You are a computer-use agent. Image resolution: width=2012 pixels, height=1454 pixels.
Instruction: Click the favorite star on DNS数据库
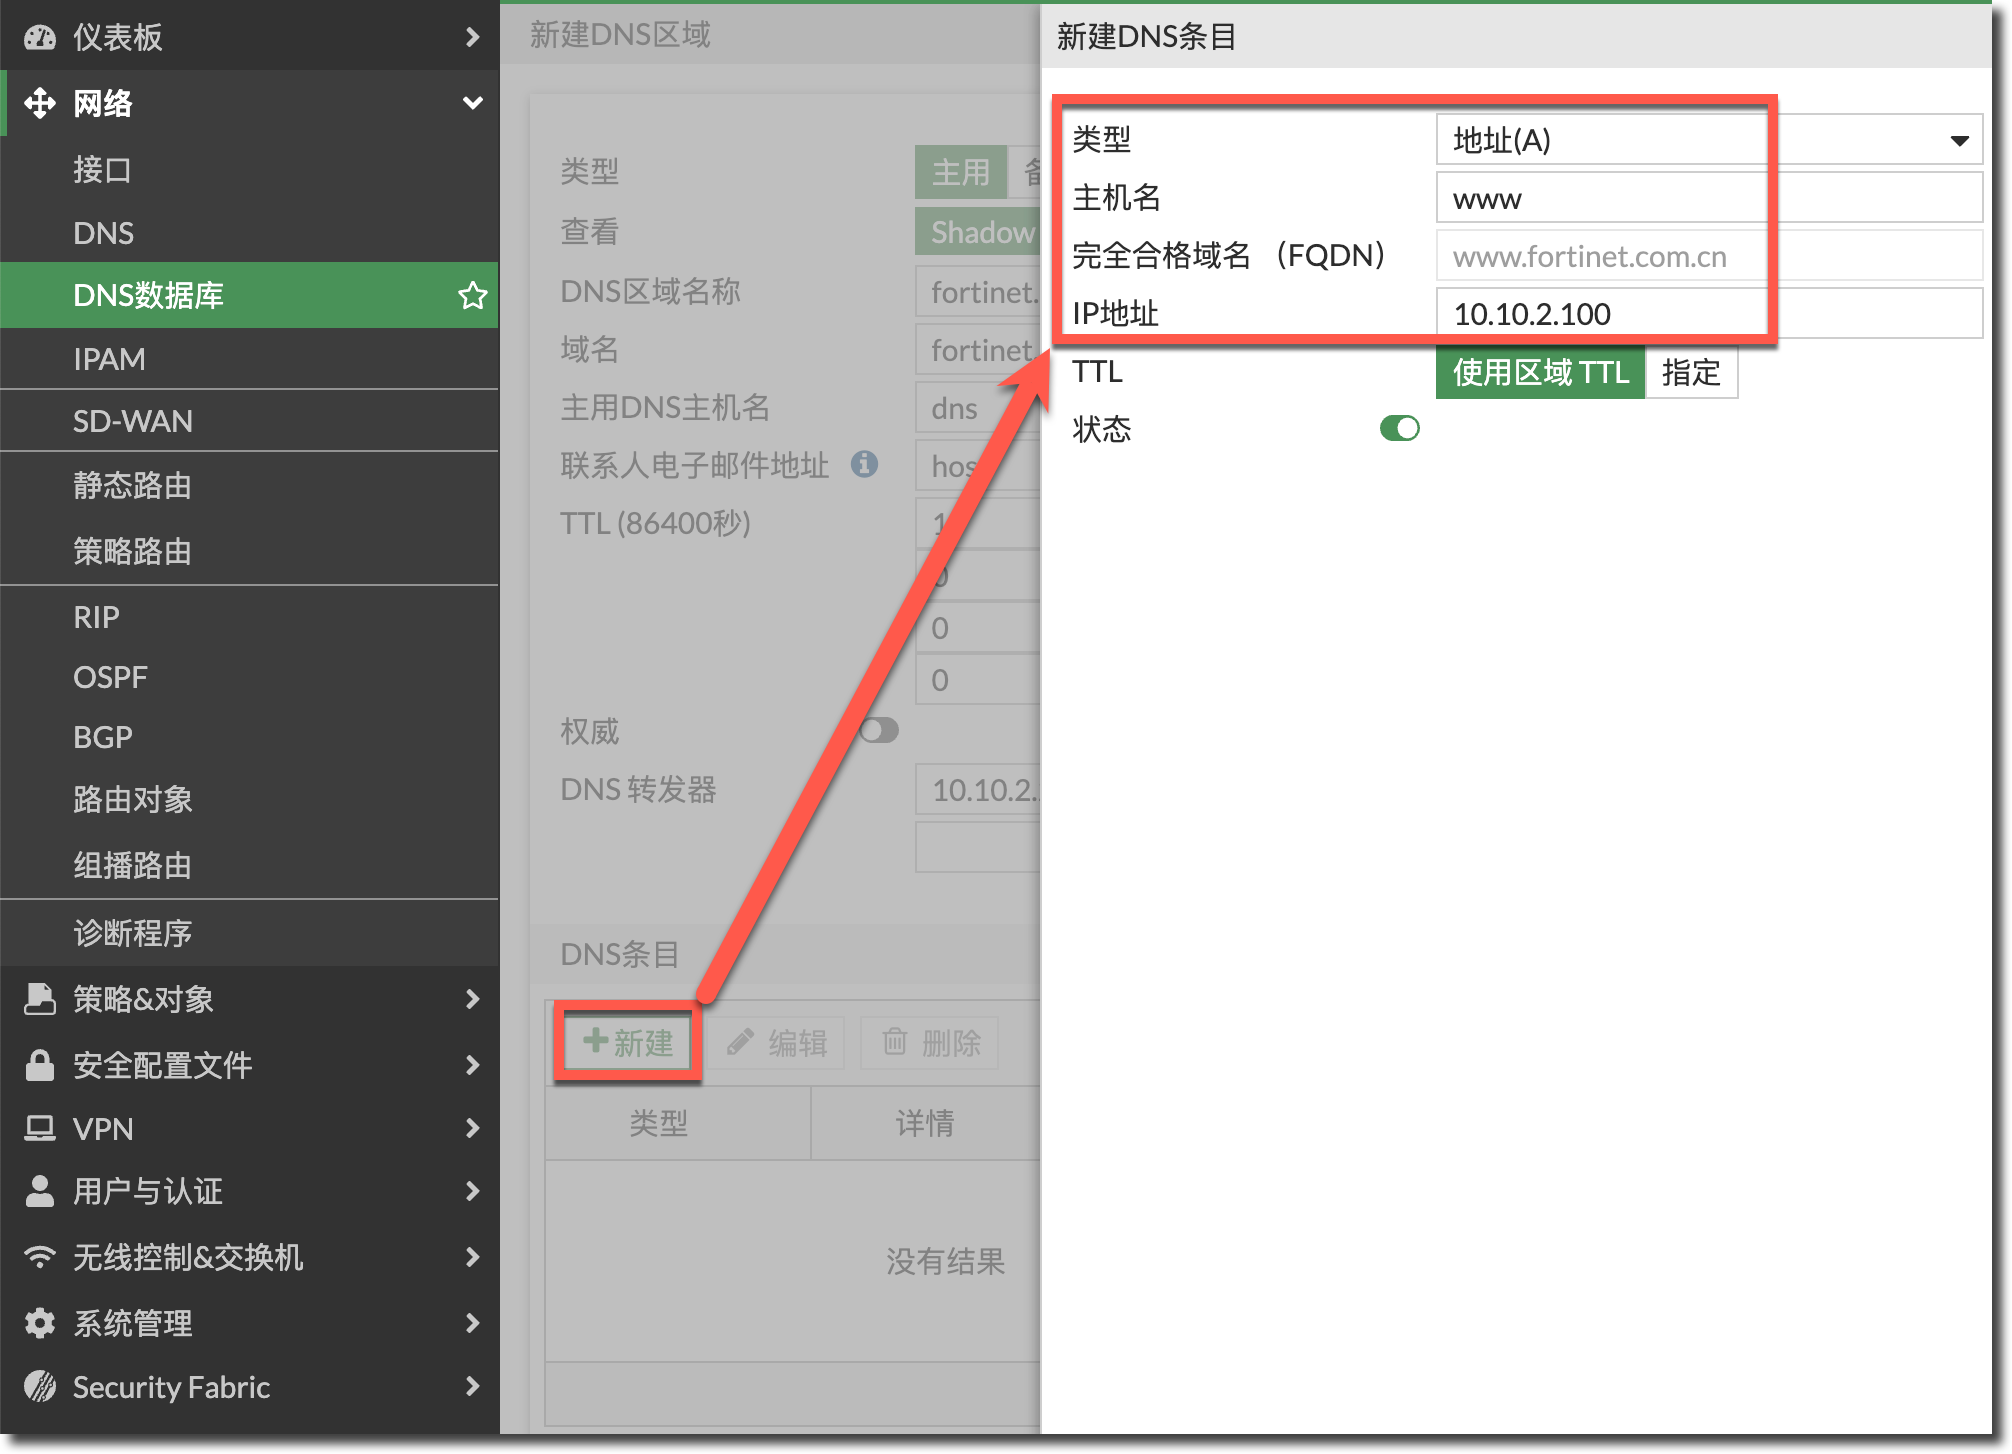472,295
